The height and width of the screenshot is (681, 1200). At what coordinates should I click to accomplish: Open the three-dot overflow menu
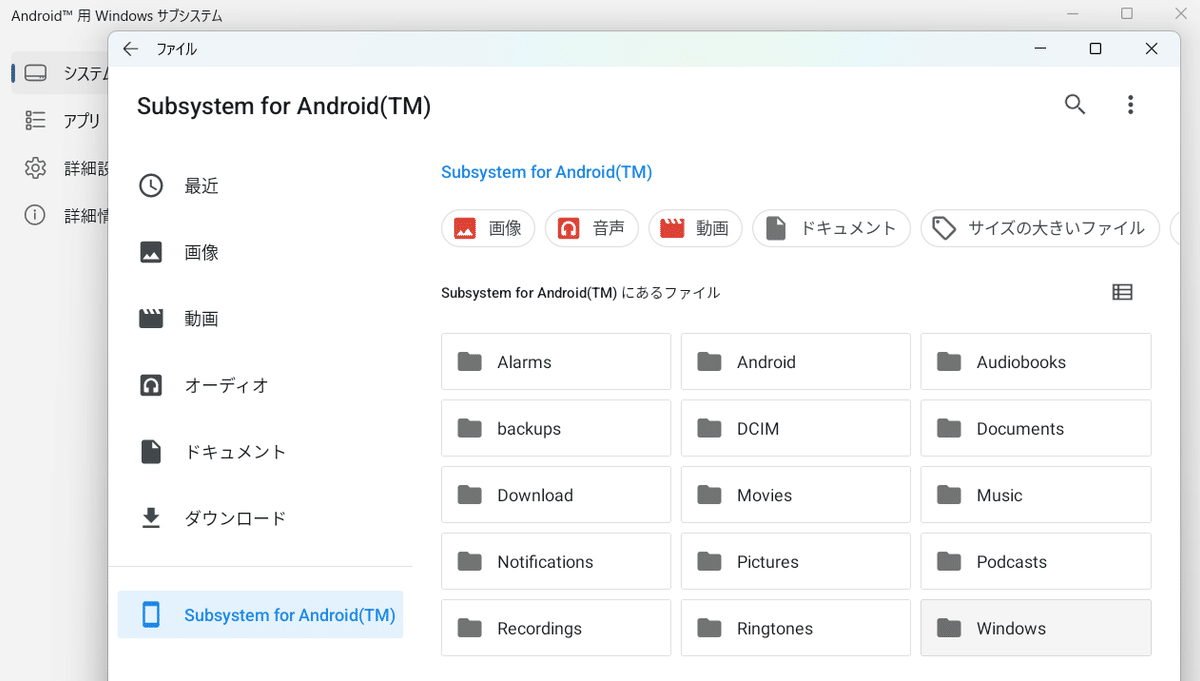[x=1130, y=104]
